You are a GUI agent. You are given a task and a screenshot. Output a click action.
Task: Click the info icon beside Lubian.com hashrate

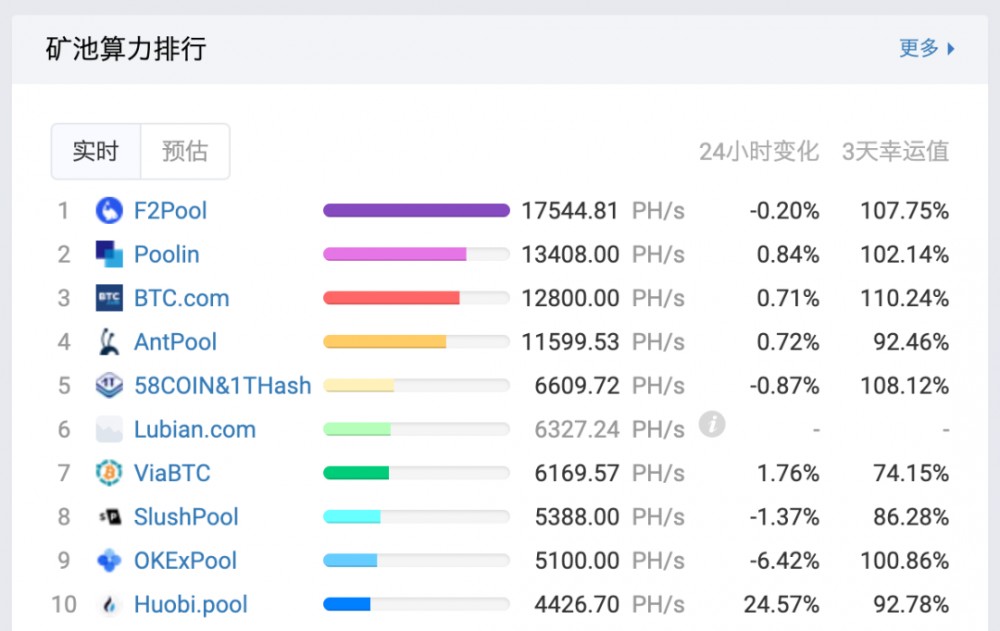(711, 424)
